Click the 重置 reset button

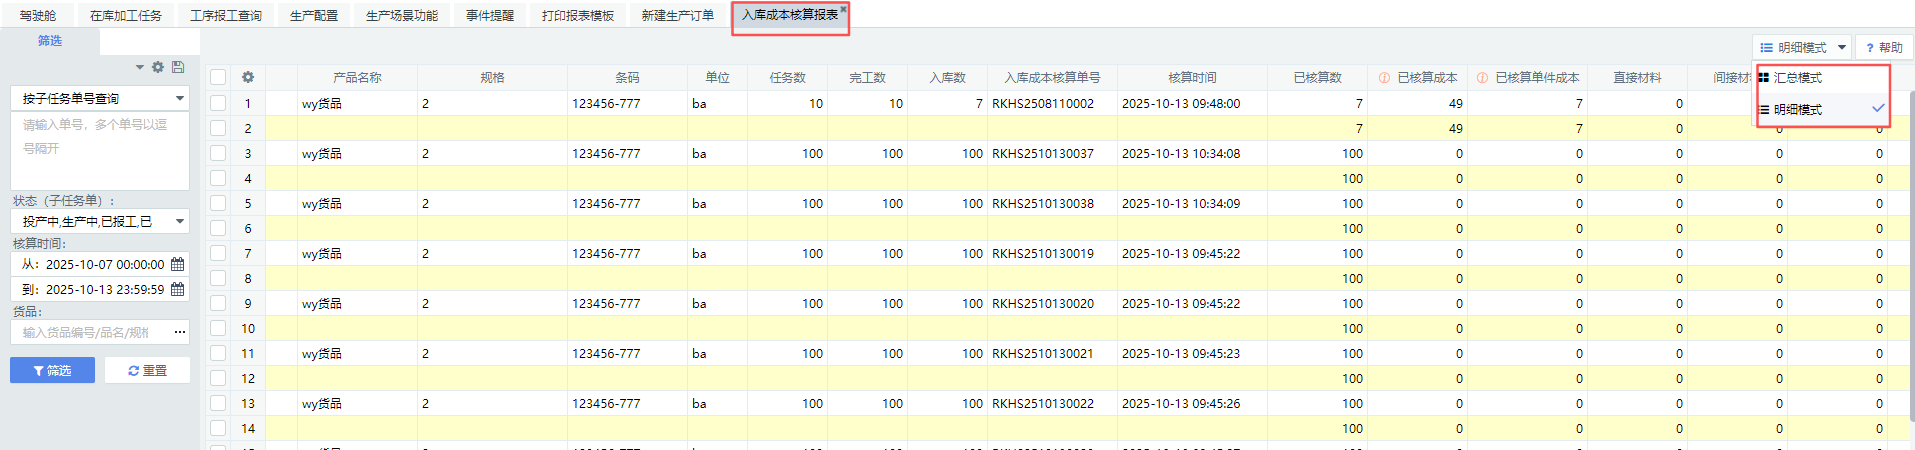148,370
